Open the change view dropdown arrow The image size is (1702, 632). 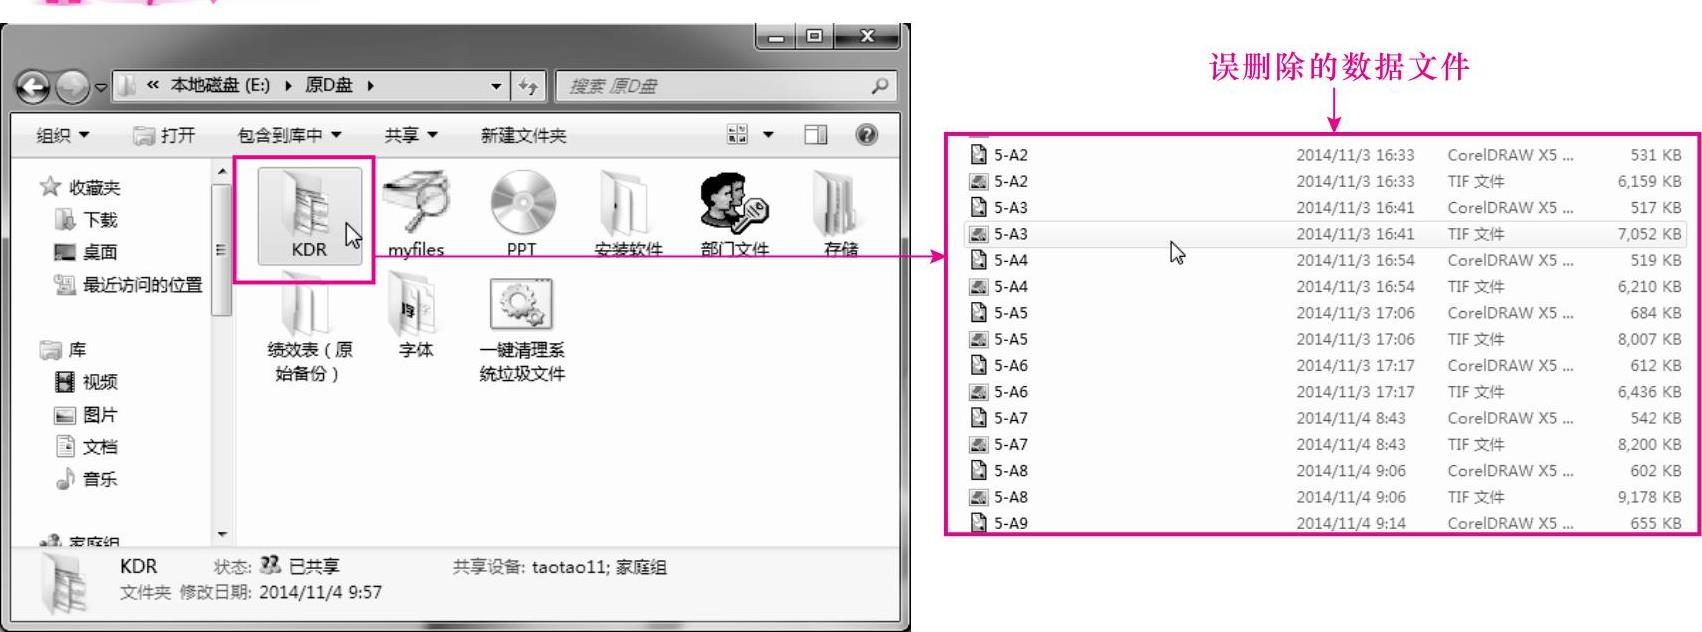(x=768, y=135)
